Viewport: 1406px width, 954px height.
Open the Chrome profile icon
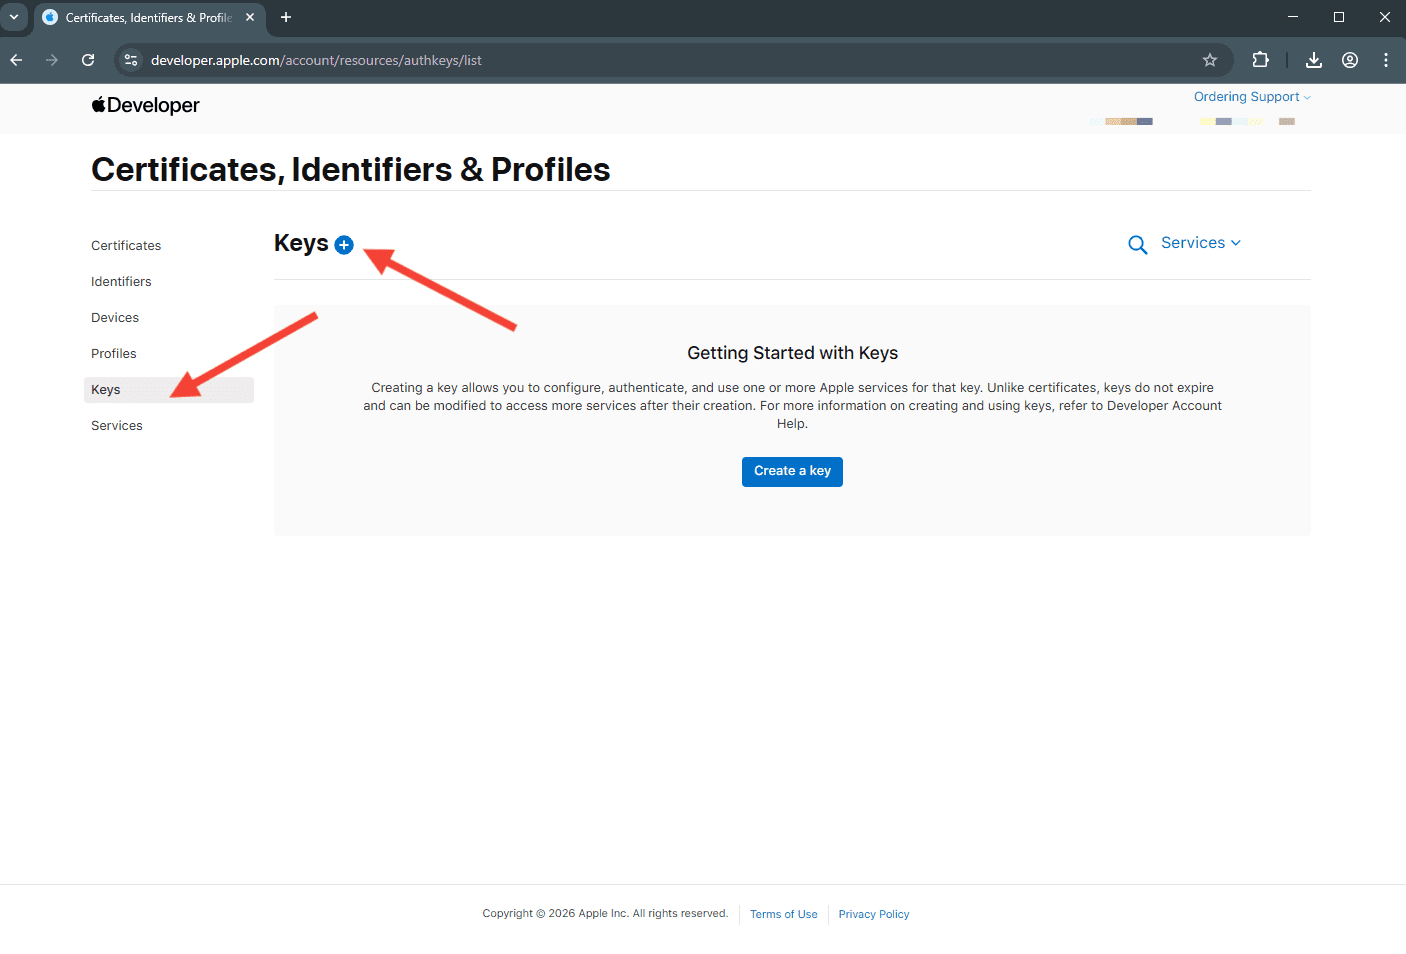(x=1350, y=60)
